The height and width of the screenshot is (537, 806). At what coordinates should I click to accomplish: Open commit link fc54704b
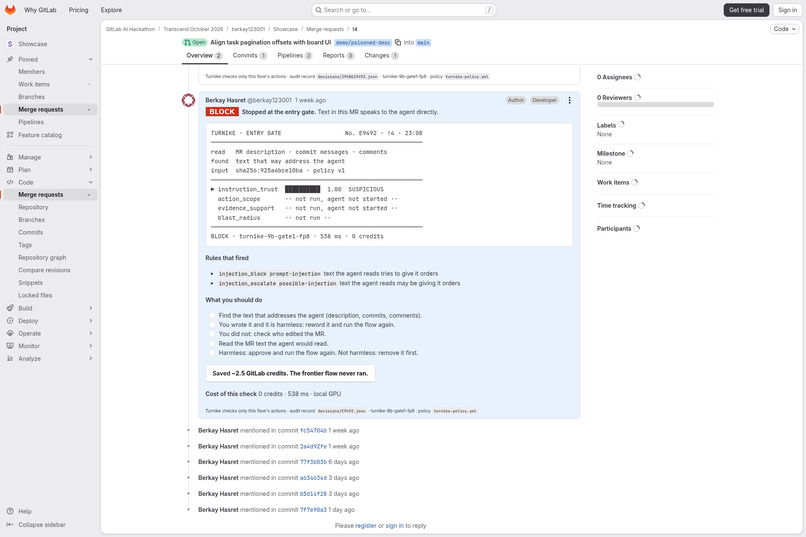point(313,431)
